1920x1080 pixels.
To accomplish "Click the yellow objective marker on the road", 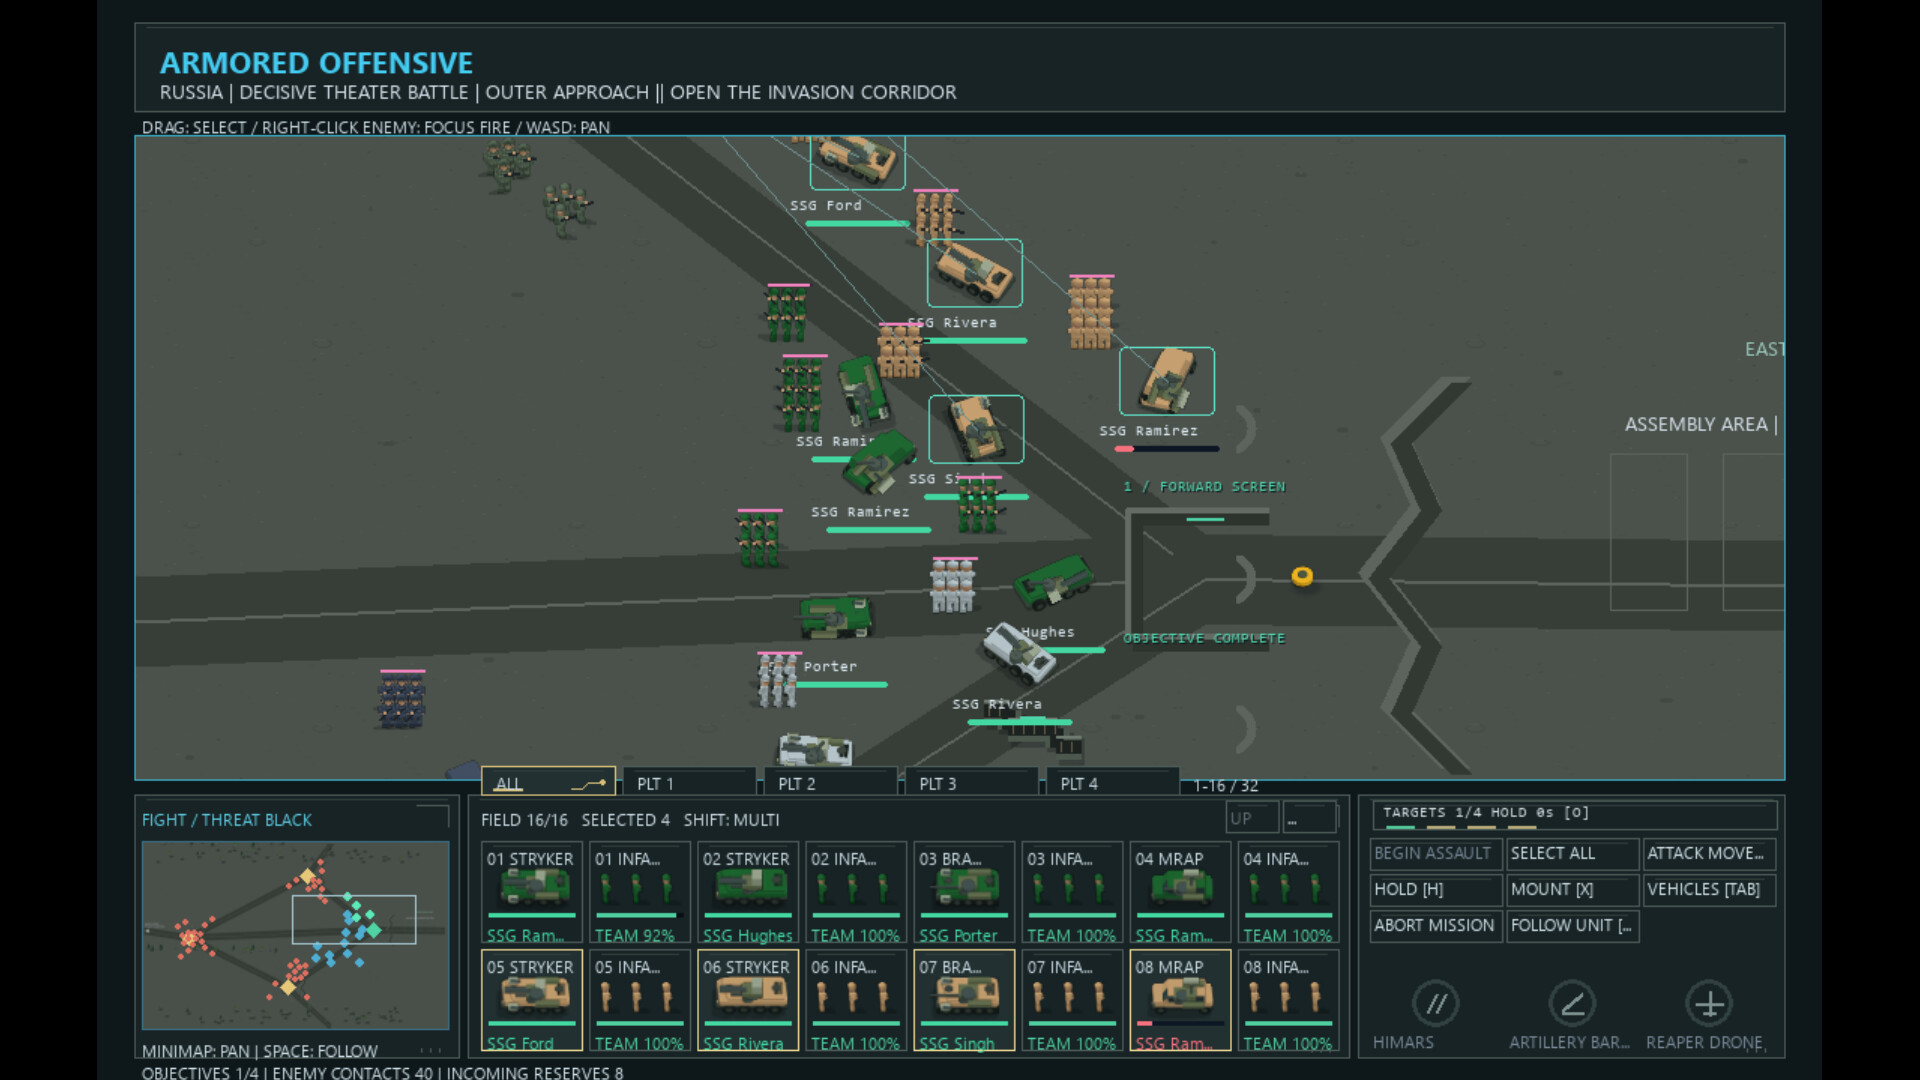I will (x=1302, y=576).
